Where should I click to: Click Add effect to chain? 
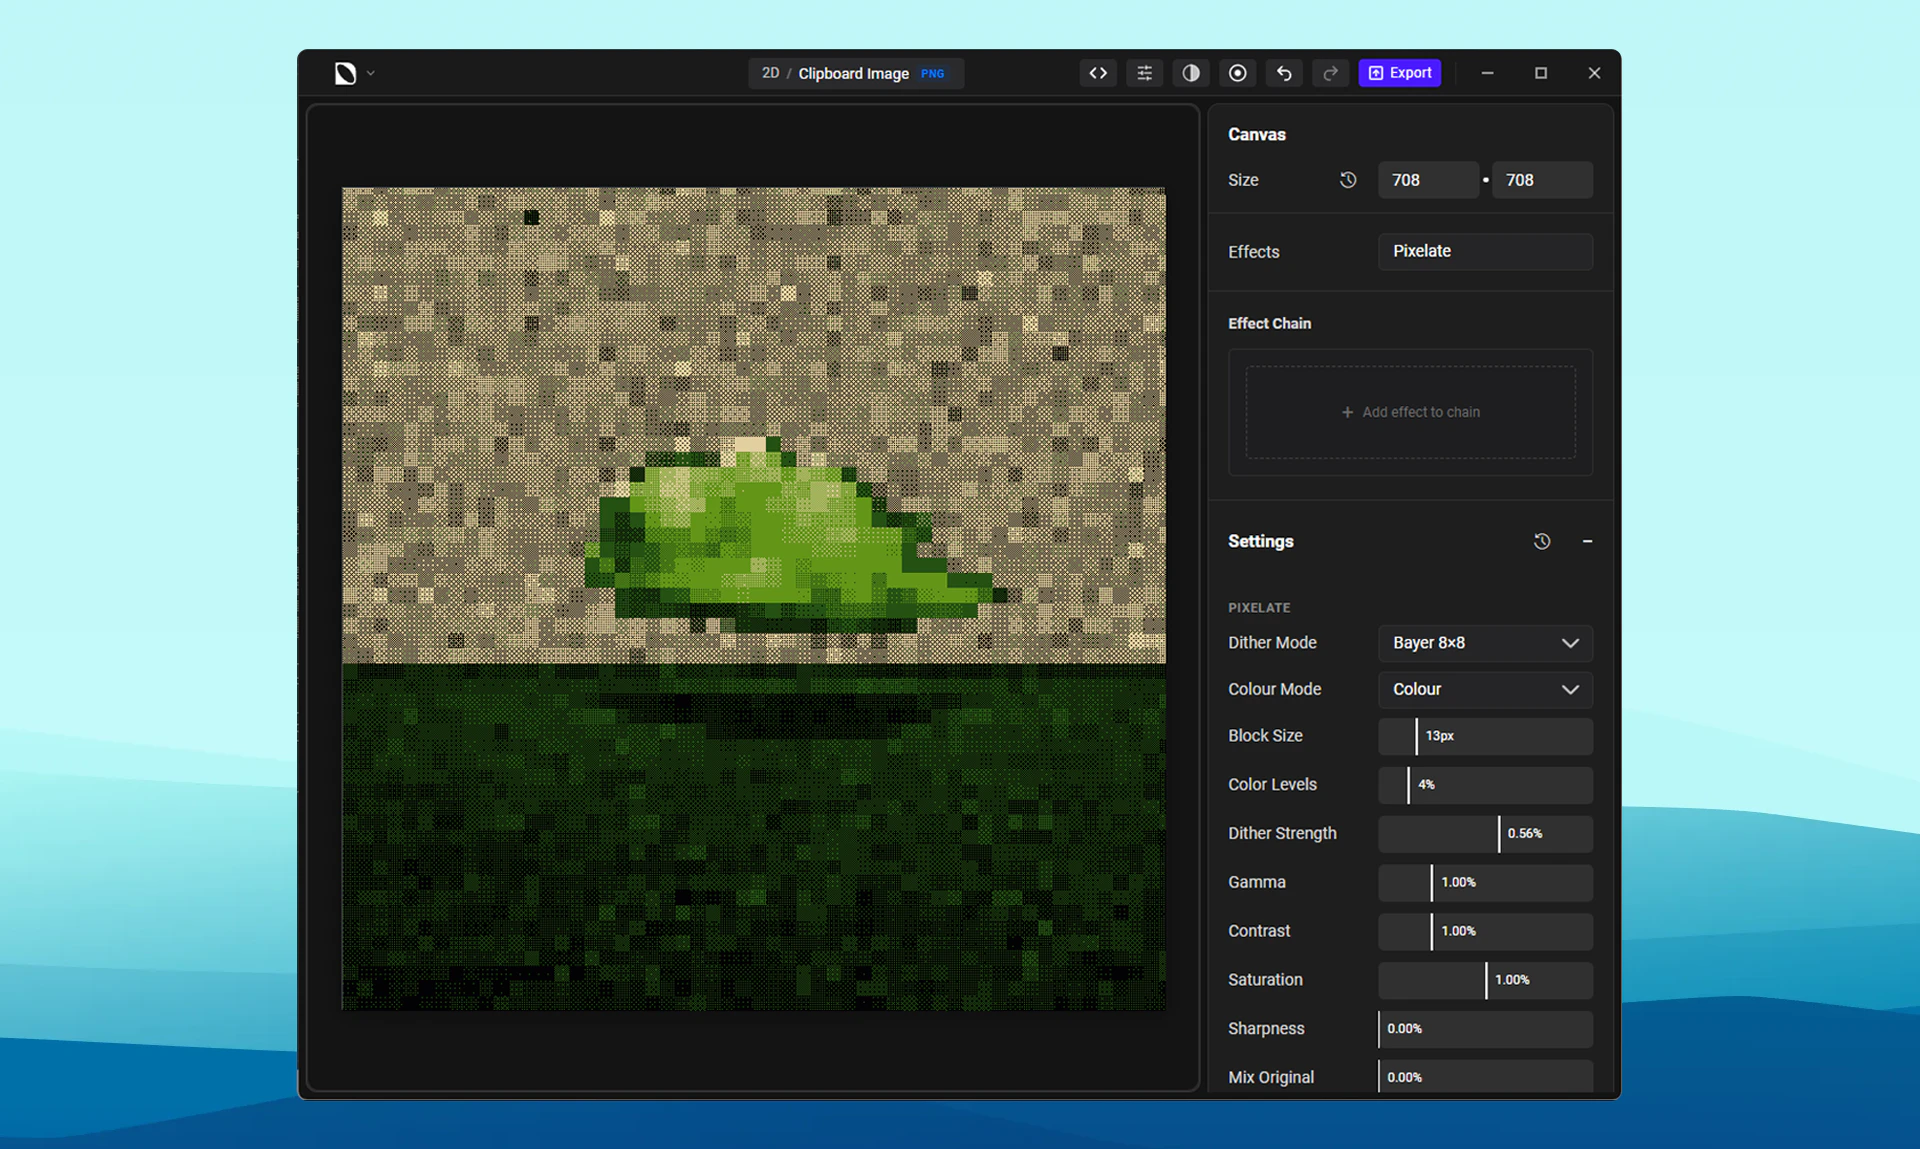point(1410,411)
